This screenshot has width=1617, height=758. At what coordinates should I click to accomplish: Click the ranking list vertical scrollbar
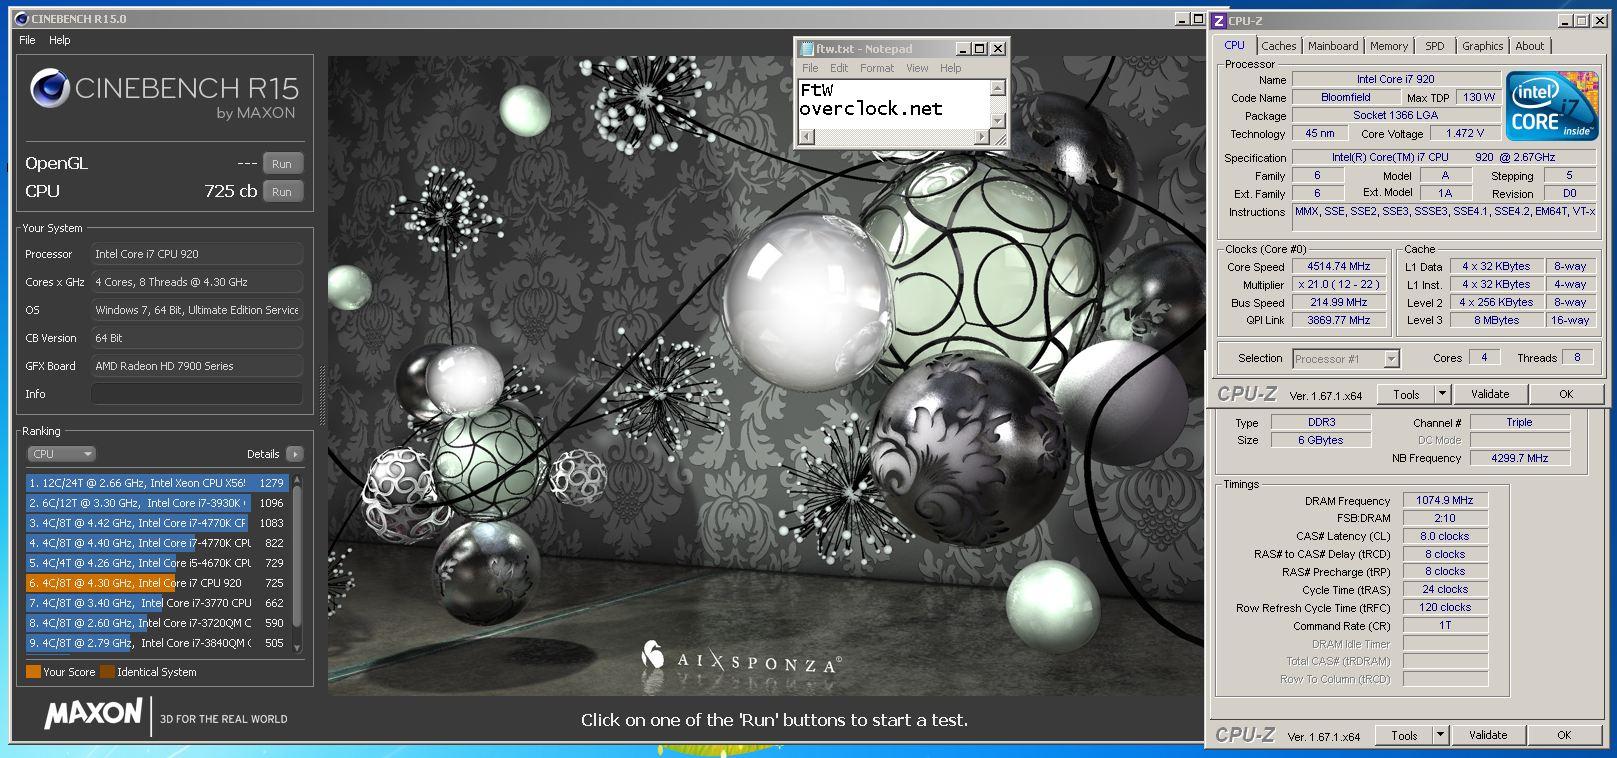point(297,563)
